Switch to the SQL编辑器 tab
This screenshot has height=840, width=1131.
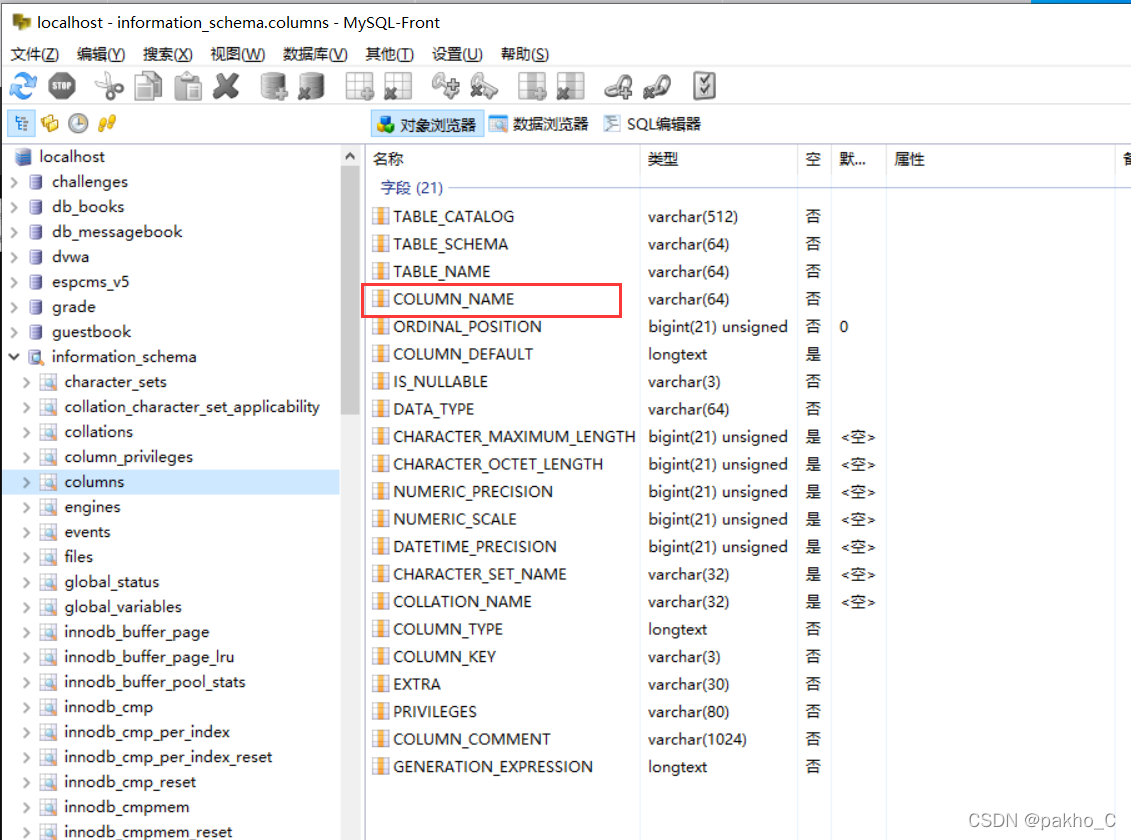point(653,124)
